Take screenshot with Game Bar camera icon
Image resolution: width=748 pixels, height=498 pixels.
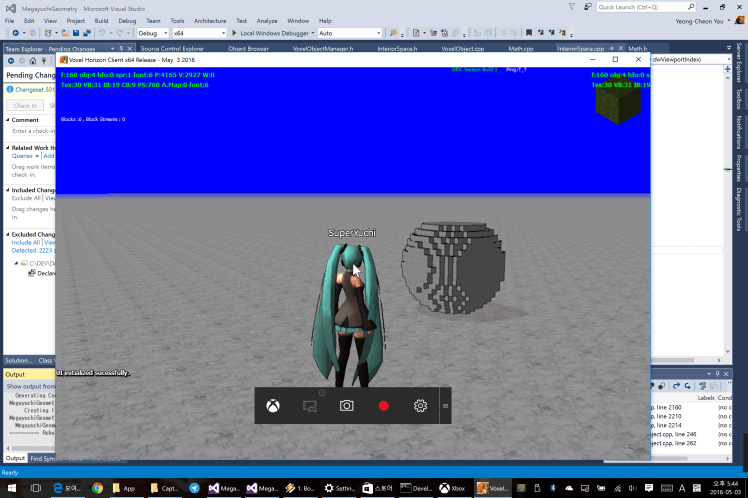click(346, 406)
